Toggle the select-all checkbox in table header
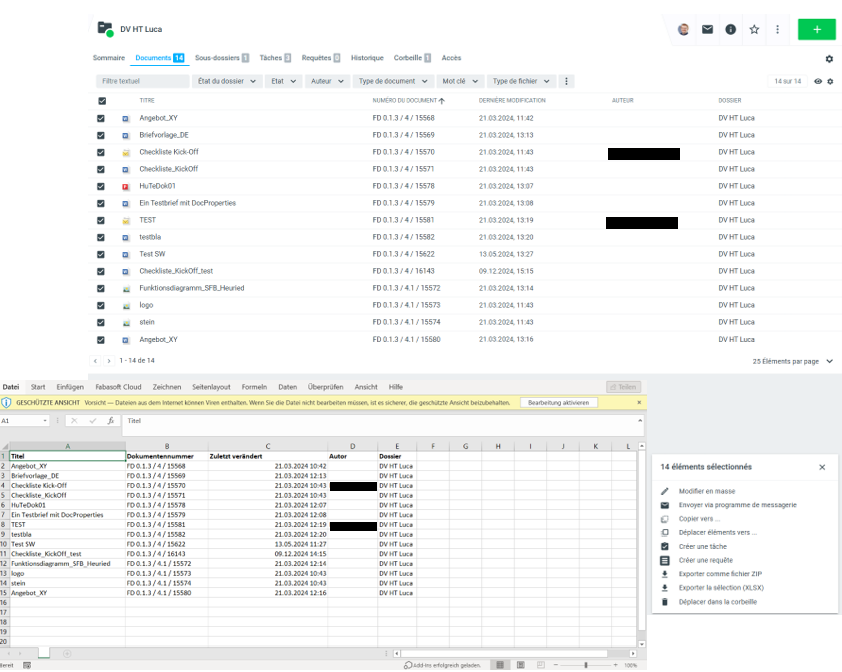Viewport: 842px width, 672px height. (101, 101)
